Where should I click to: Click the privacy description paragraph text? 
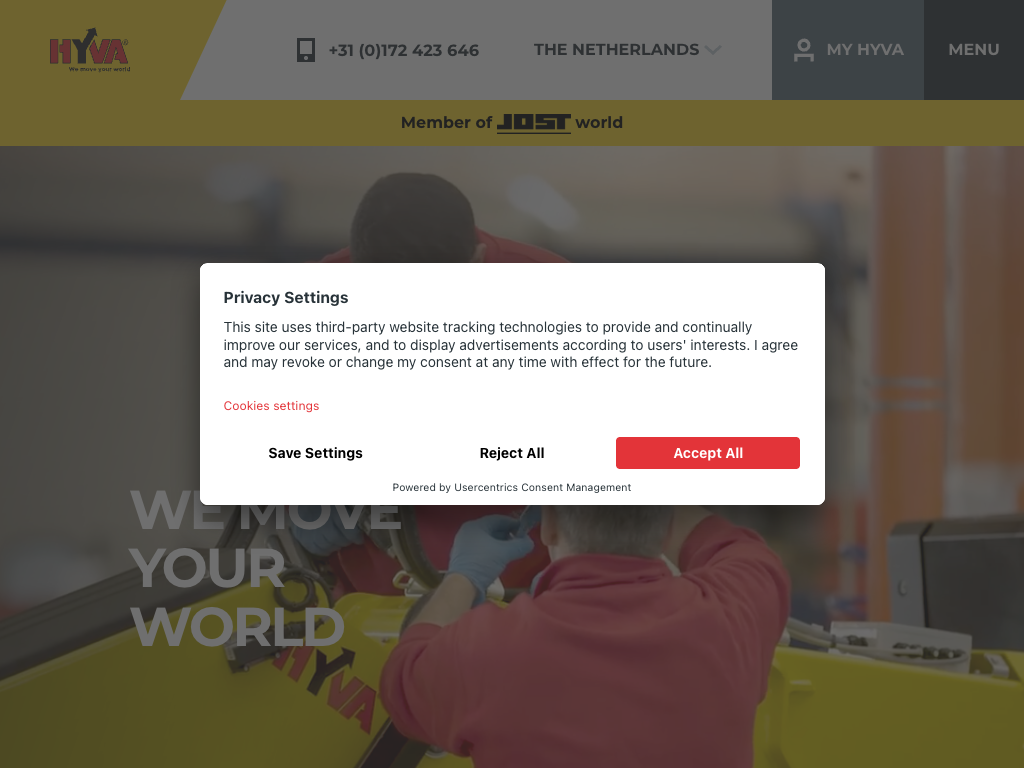click(x=511, y=345)
